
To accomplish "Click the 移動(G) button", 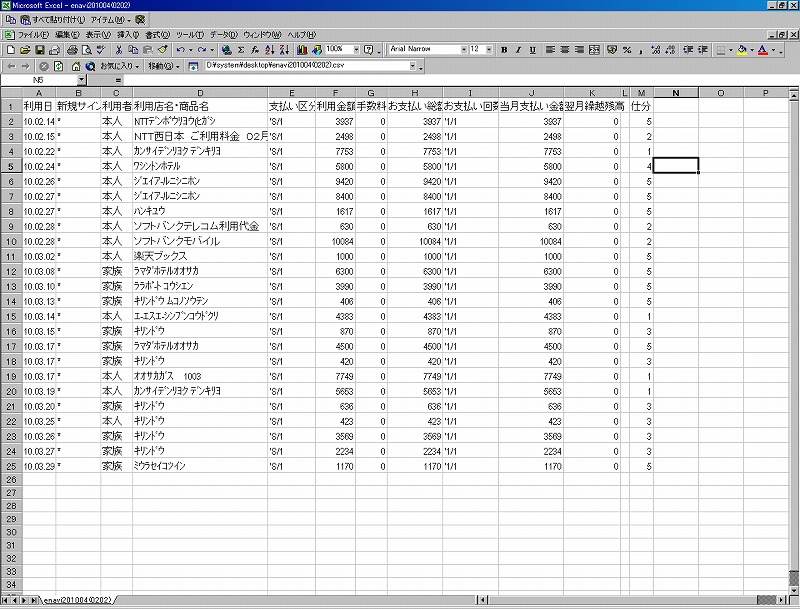I will 163,66.
